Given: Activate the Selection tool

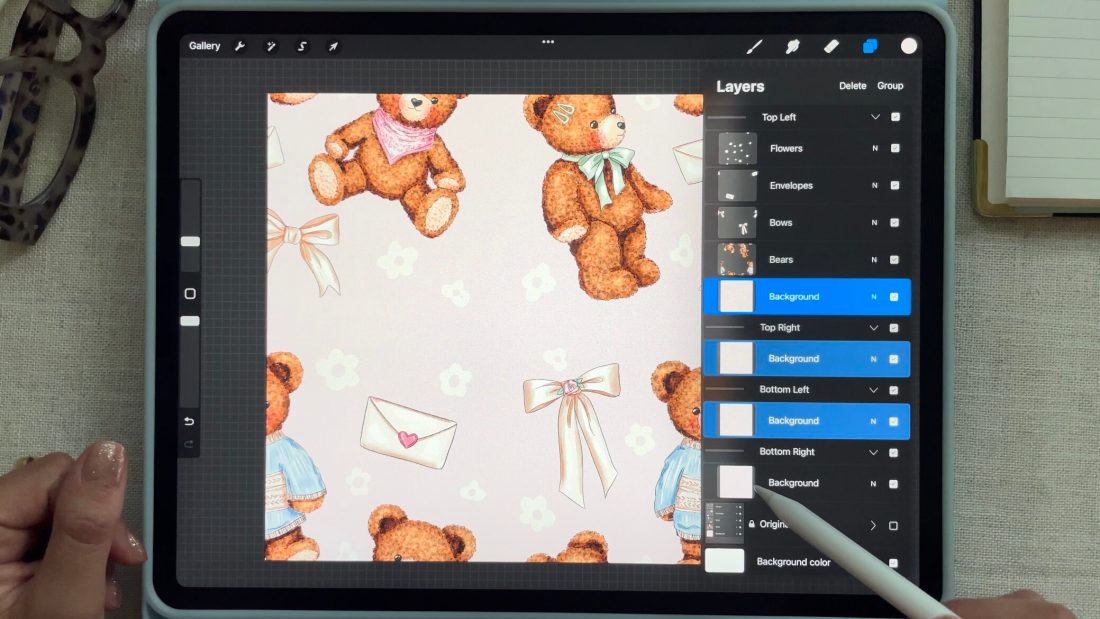Looking at the screenshot, I should pyautogui.click(x=302, y=46).
